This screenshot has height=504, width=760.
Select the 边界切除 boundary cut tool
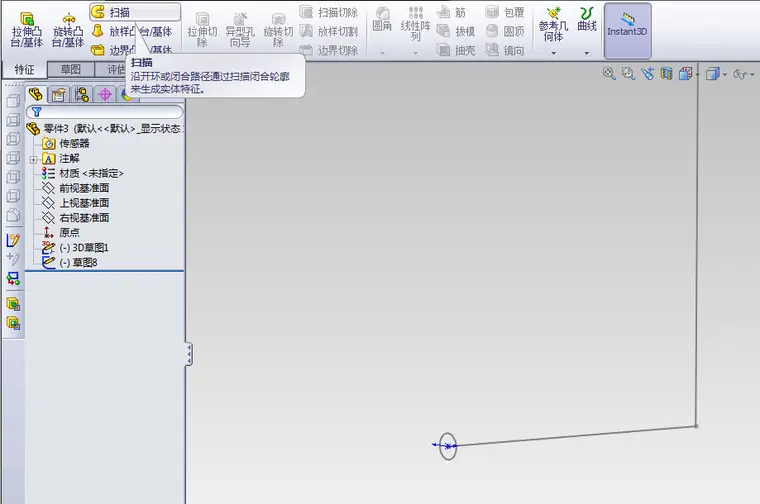329,50
